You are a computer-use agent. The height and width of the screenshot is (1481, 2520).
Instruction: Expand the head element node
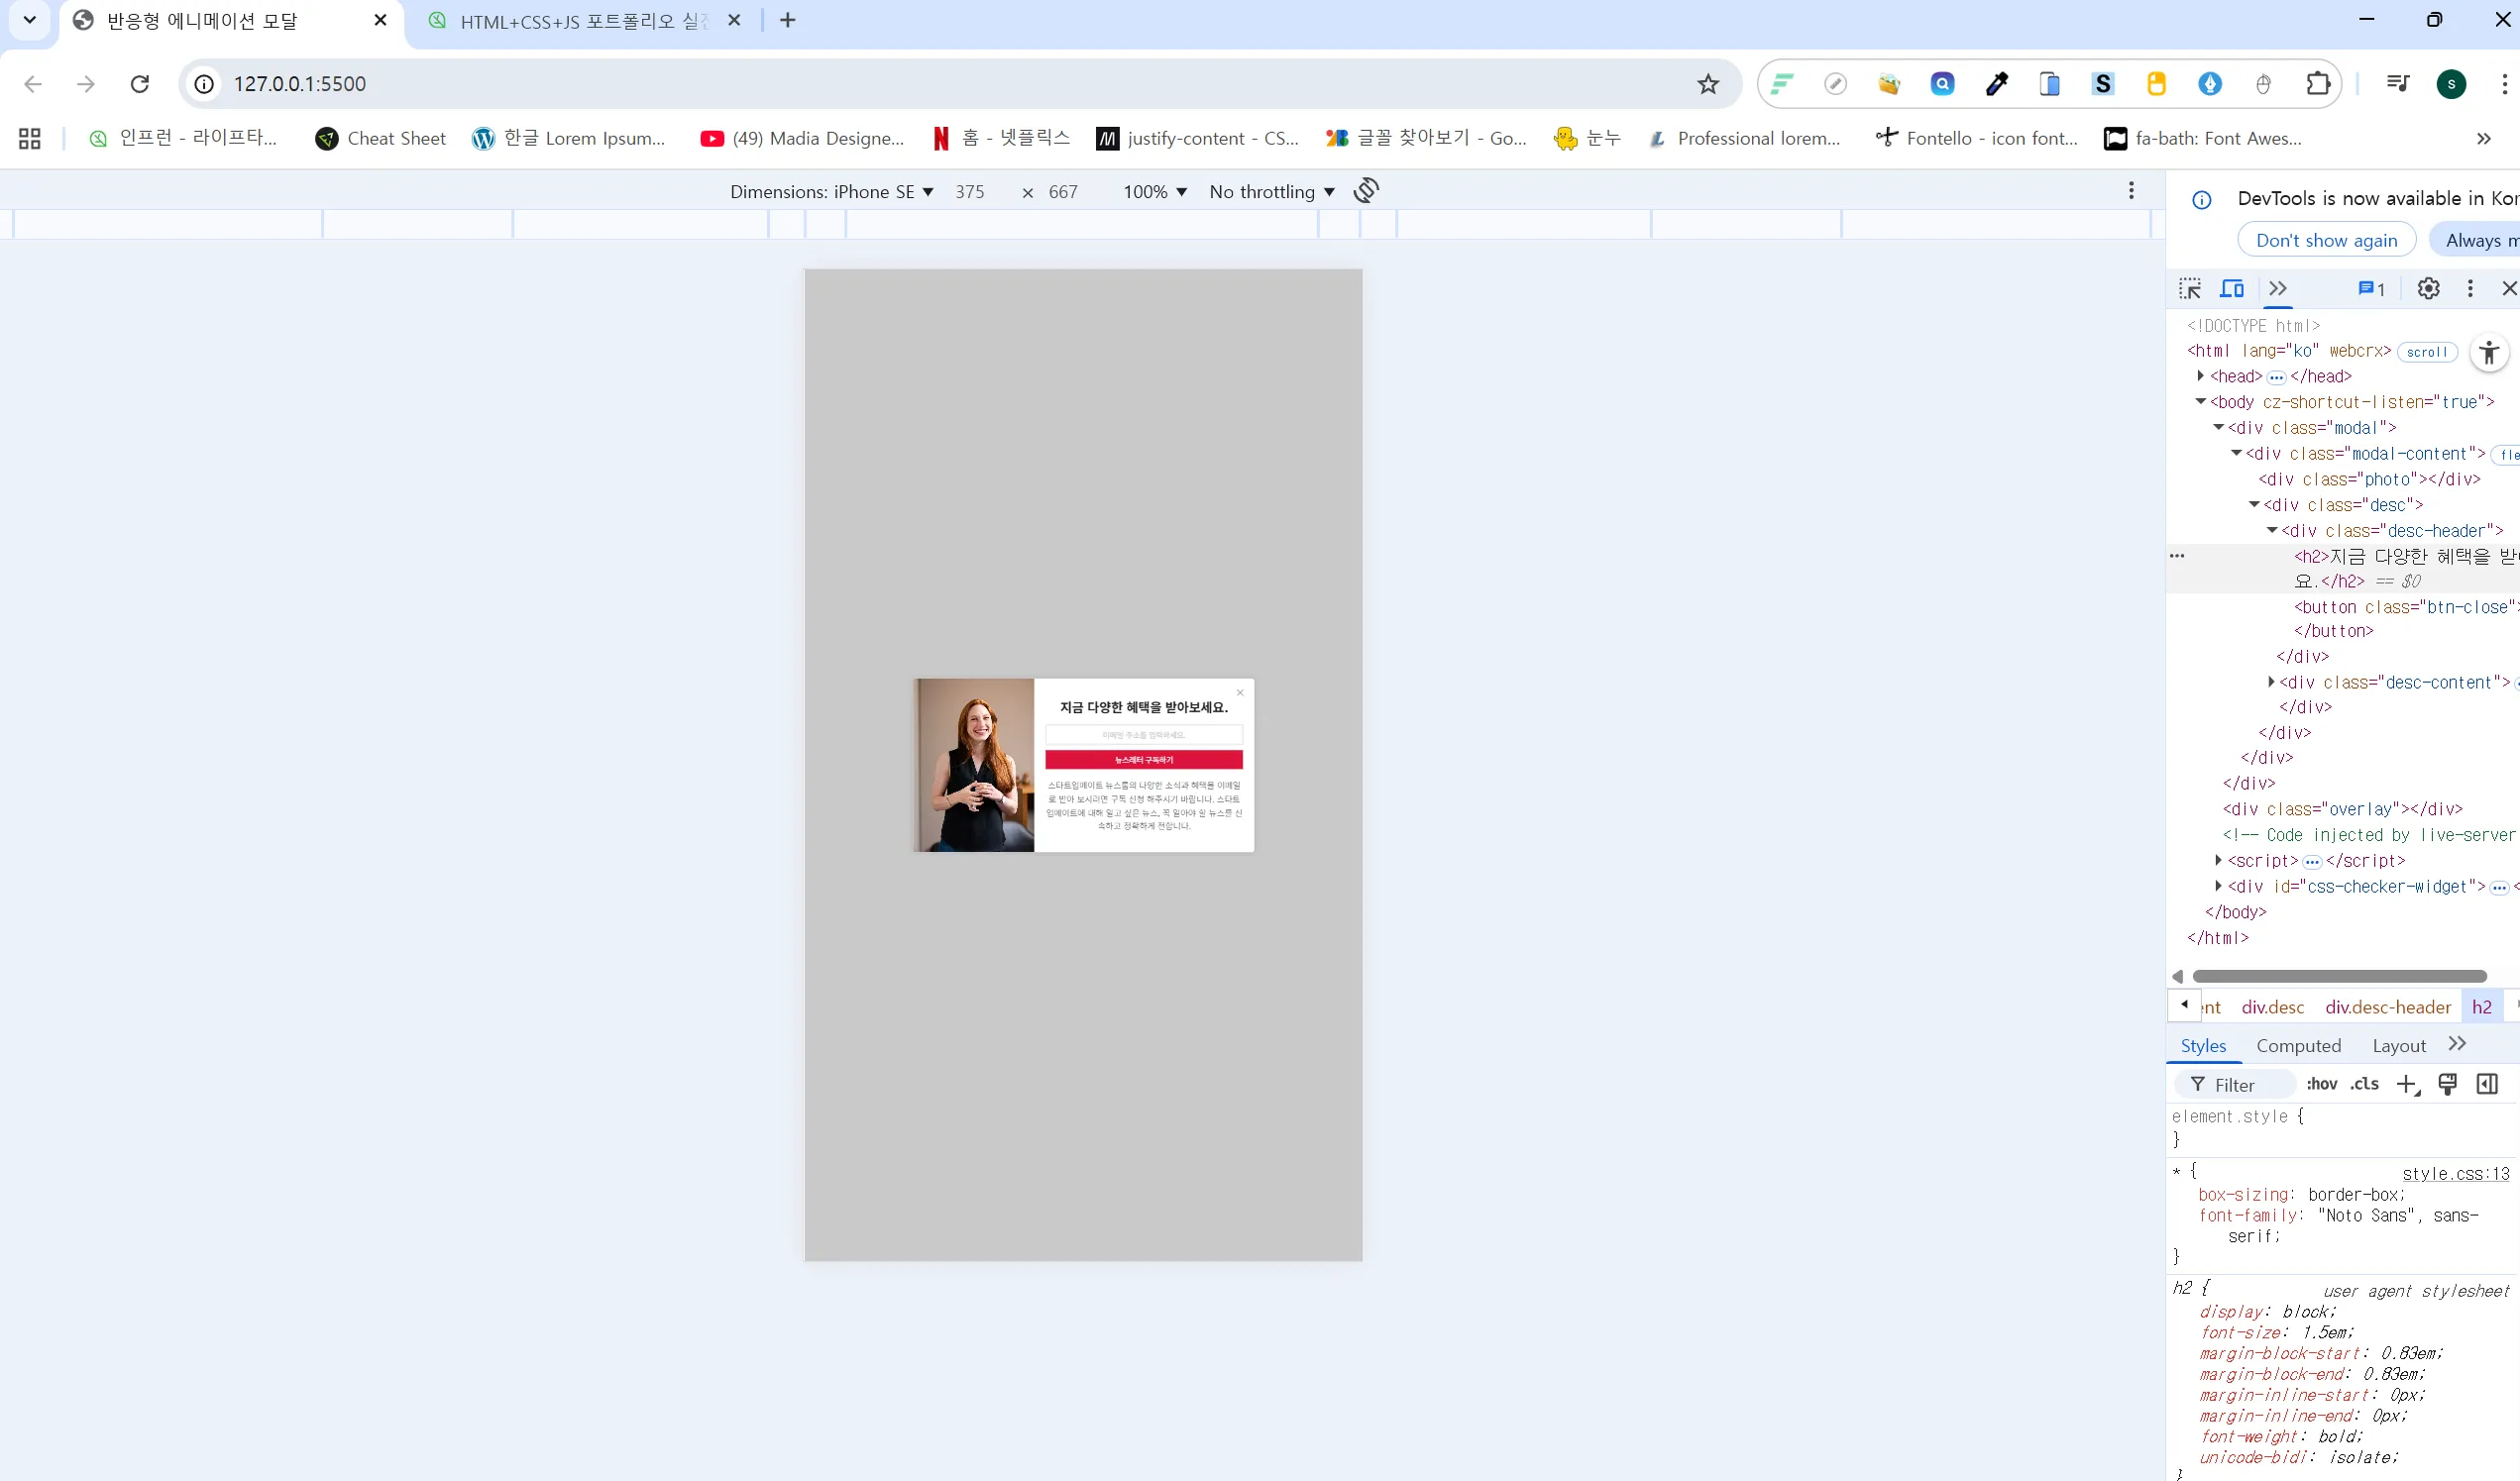pos(2200,376)
